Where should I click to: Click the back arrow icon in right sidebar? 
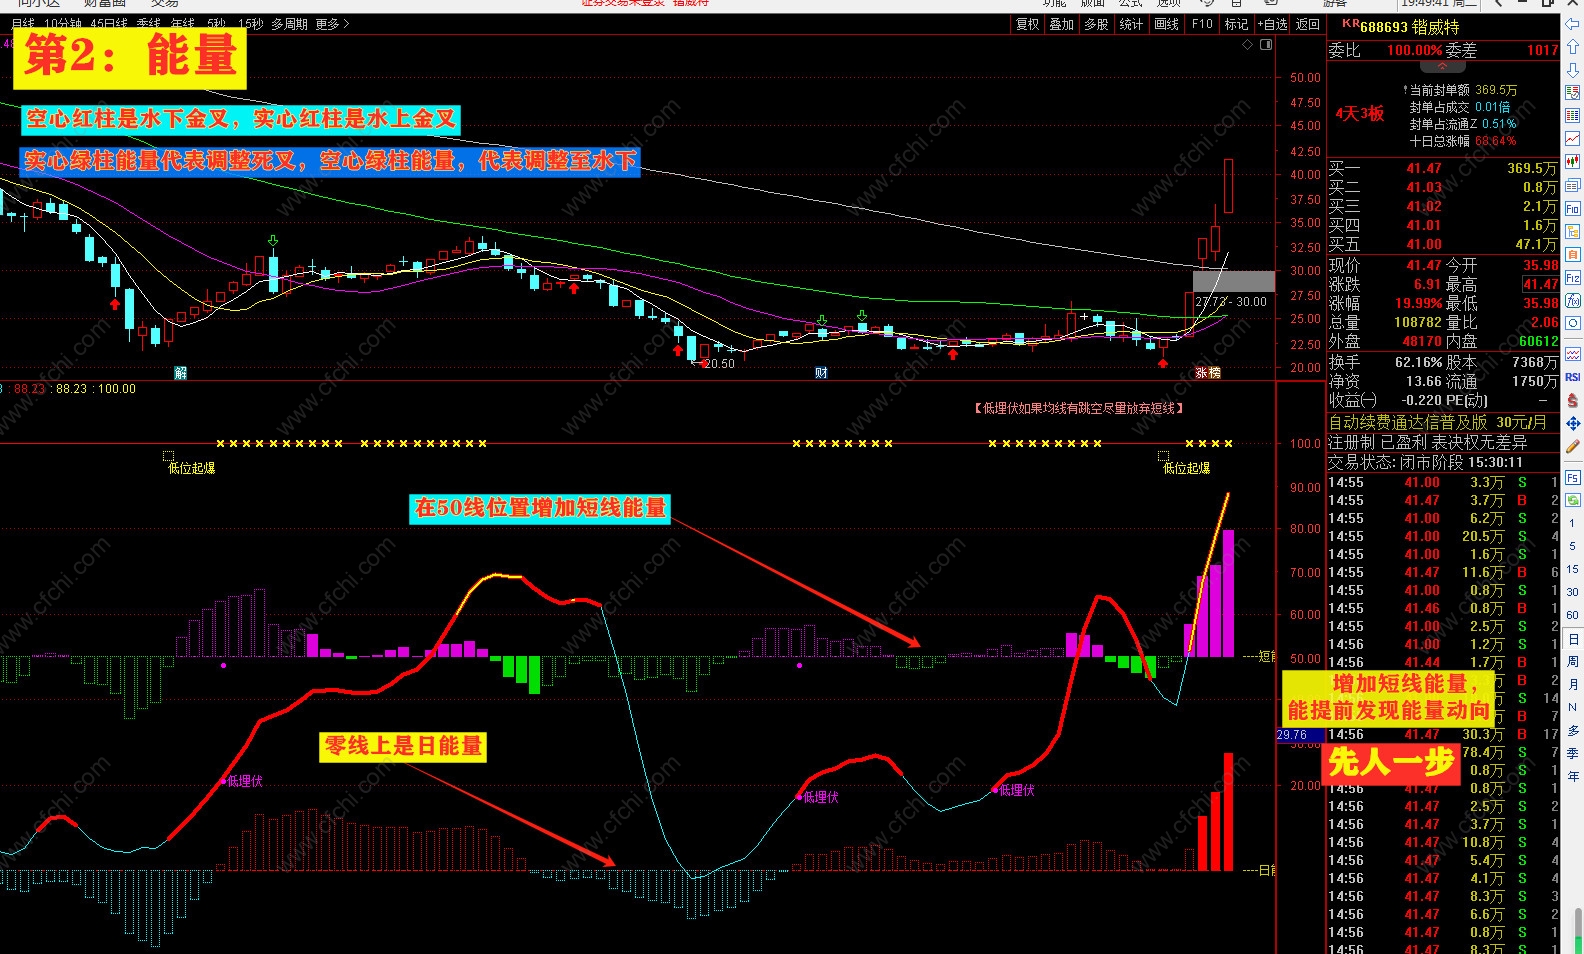[1572, 24]
